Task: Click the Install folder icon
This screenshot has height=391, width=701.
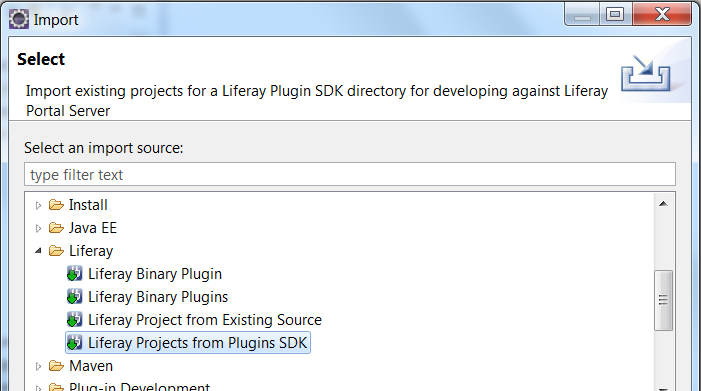Action: coord(56,205)
